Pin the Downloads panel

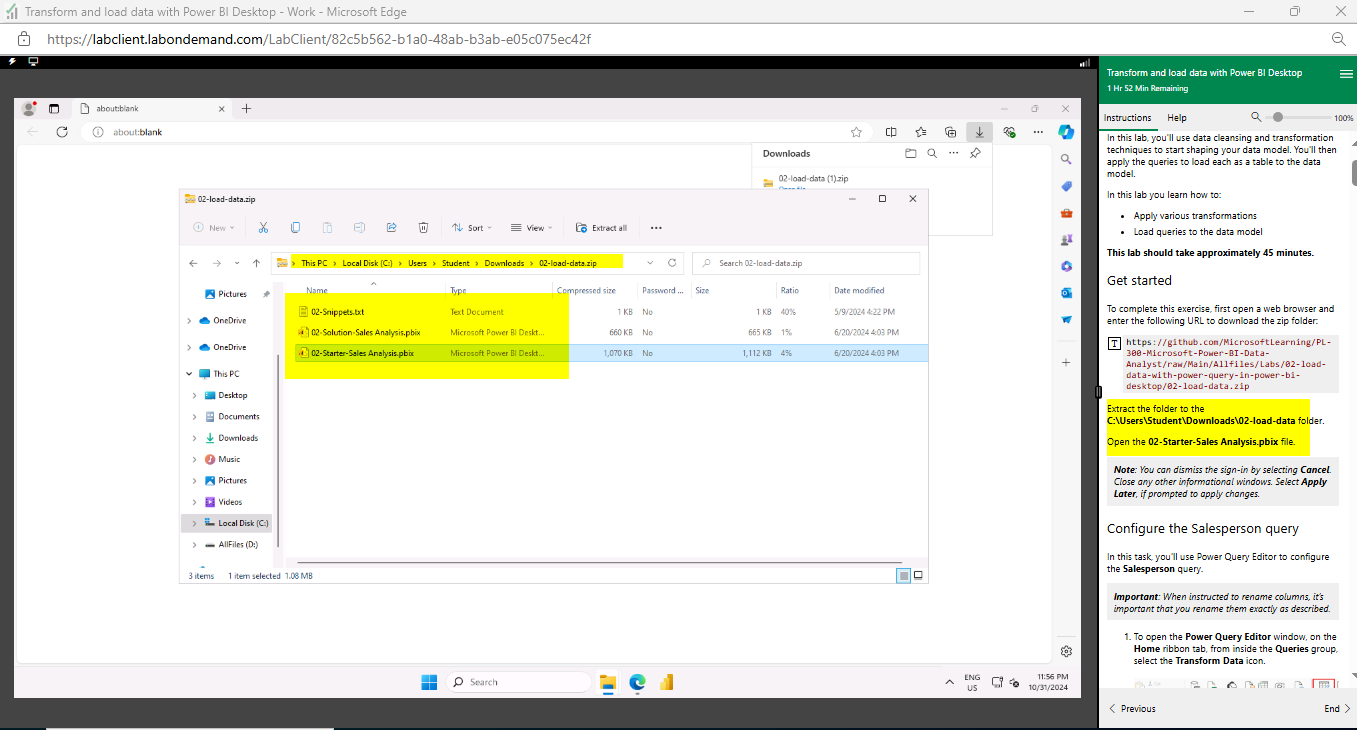tap(975, 154)
